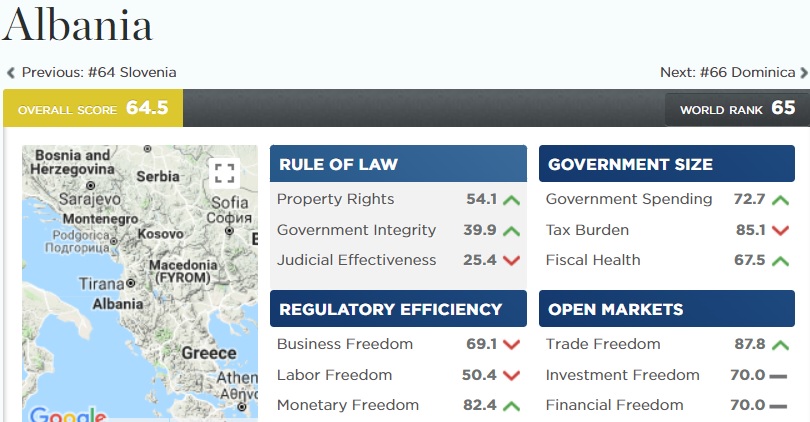Select the Open Markets section header
Viewport: 810px width, 422px height.
click(667, 309)
